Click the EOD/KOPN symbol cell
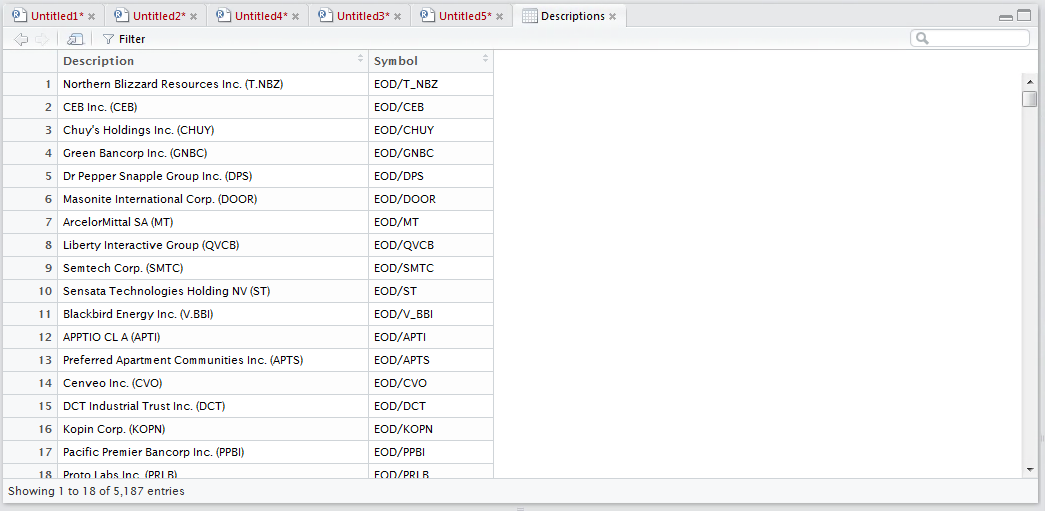This screenshot has width=1045, height=511. tap(431, 428)
